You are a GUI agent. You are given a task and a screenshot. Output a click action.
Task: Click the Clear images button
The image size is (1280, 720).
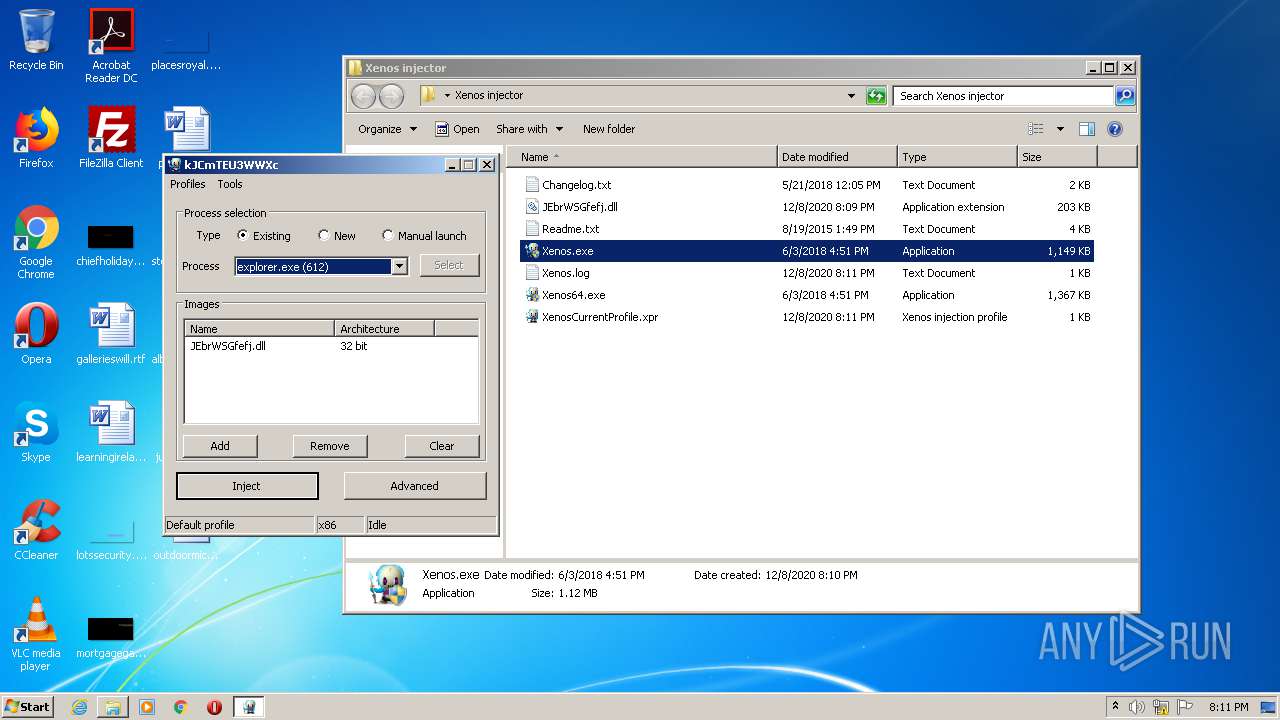coord(442,446)
